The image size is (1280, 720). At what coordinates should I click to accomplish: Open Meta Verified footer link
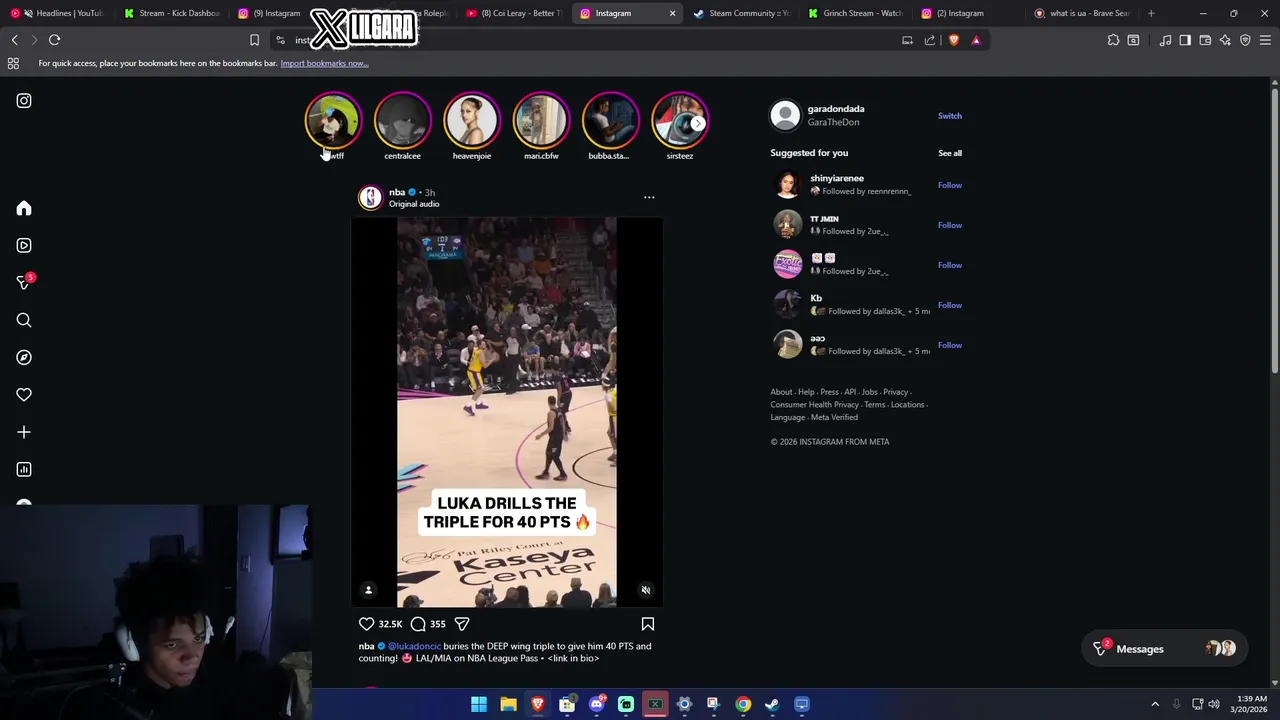(834, 417)
